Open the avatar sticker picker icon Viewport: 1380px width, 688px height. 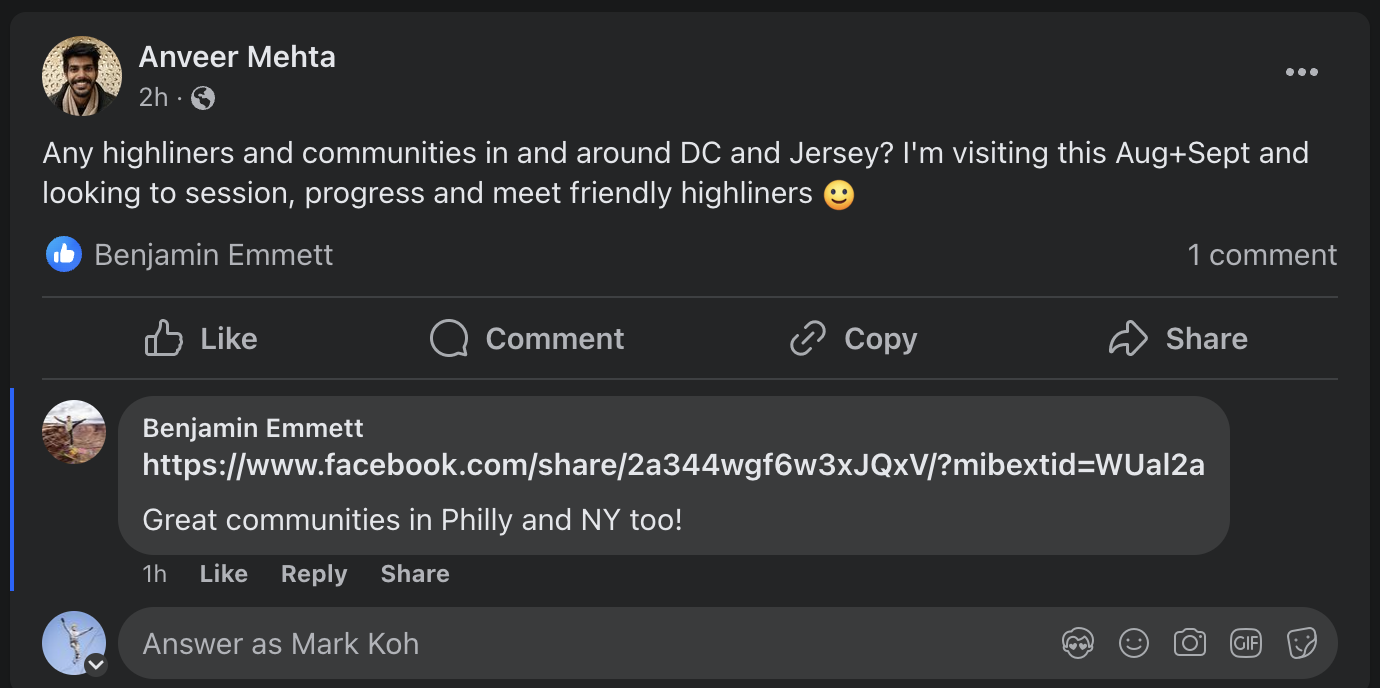pos(1078,643)
